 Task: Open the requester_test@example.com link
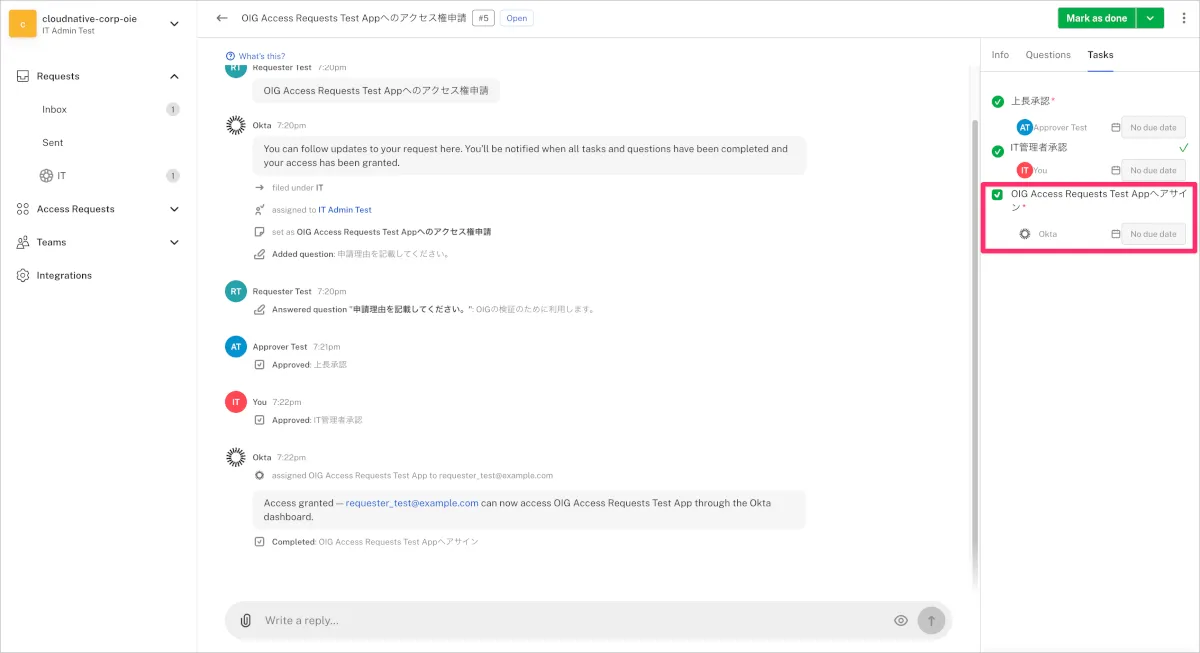(x=412, y=503)
